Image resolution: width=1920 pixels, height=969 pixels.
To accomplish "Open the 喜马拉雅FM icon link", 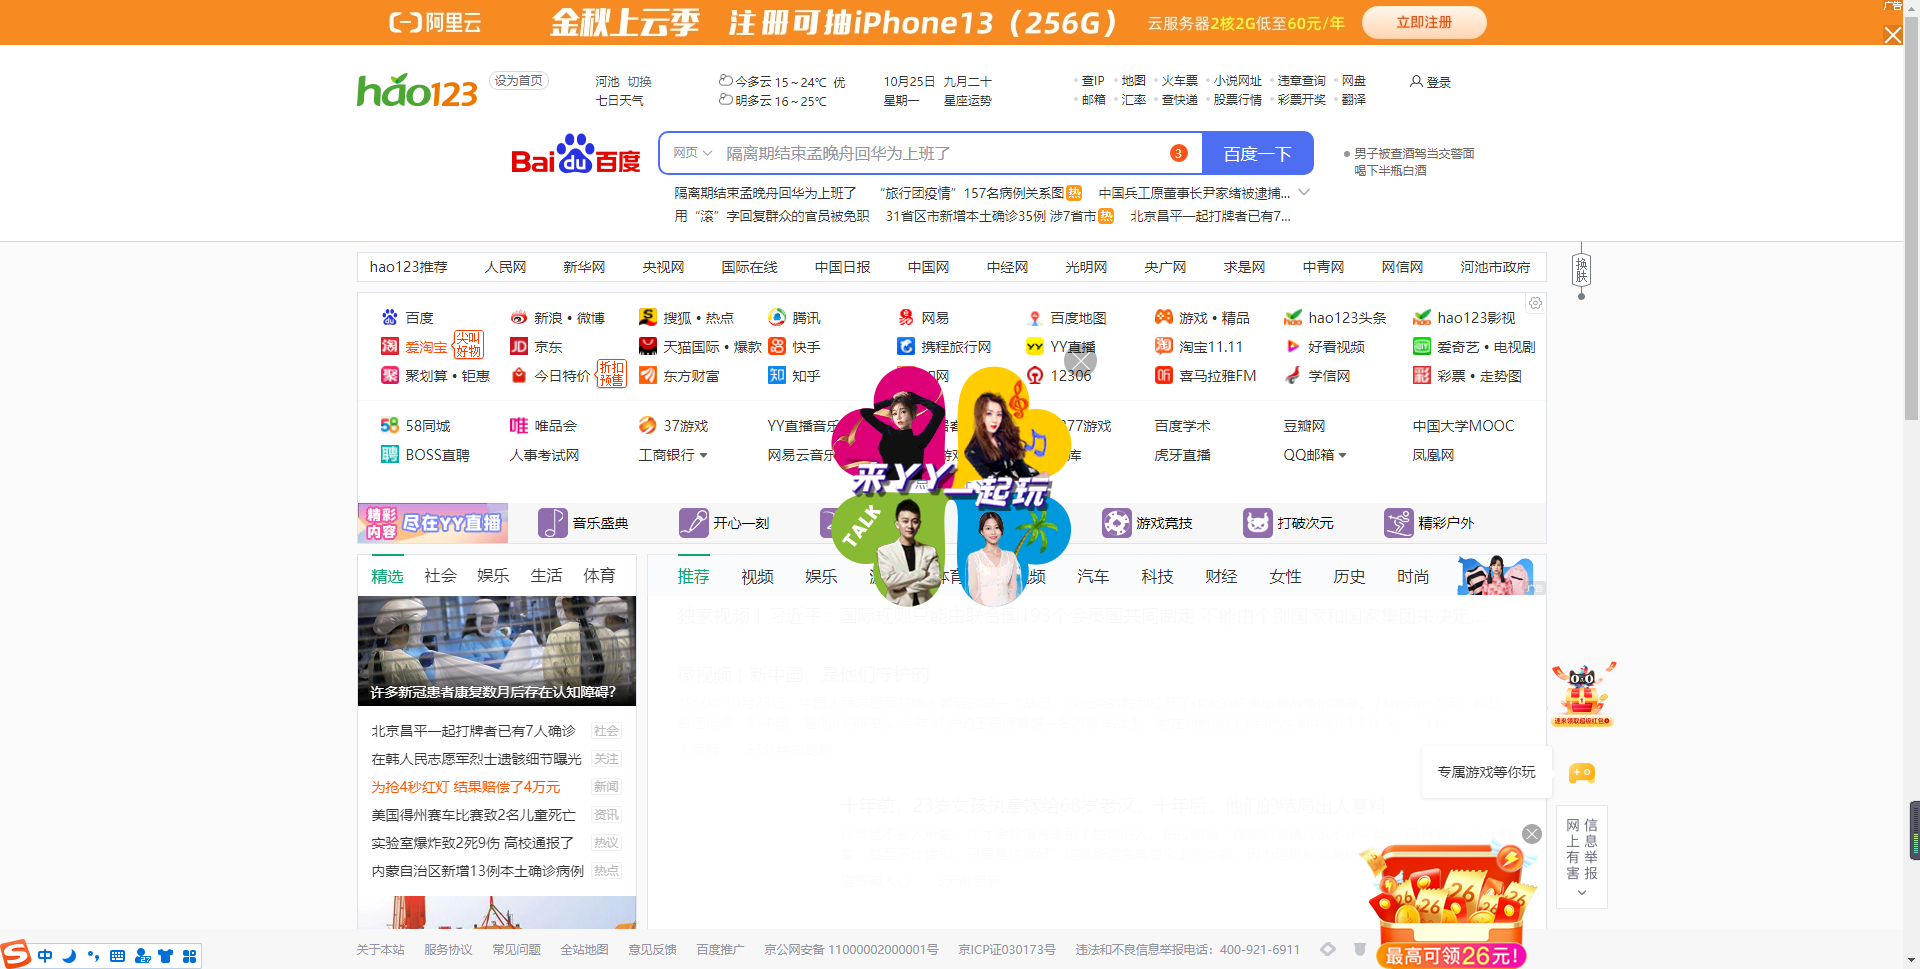I will 1164,375.
